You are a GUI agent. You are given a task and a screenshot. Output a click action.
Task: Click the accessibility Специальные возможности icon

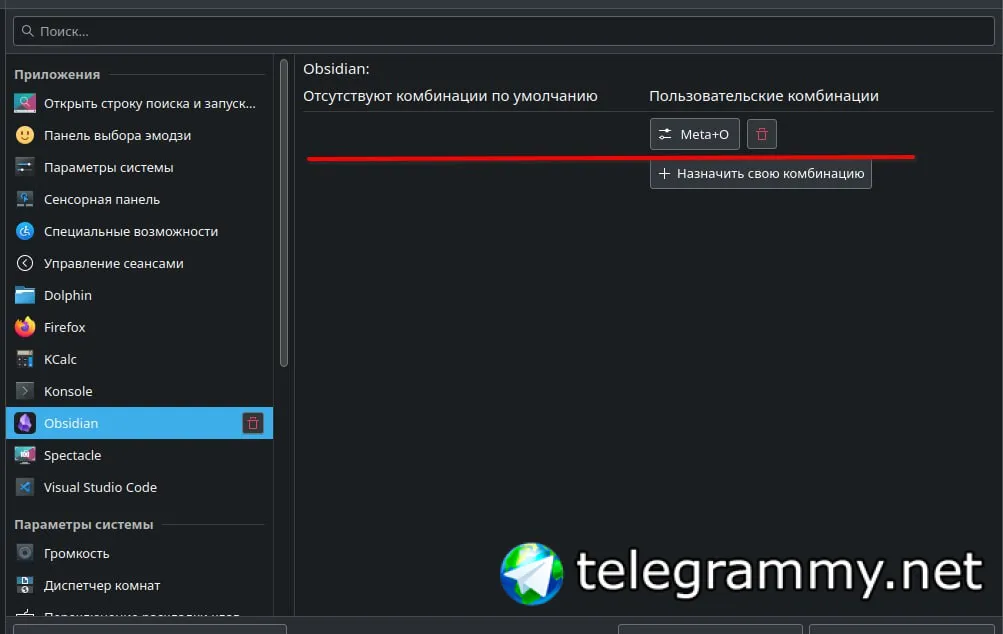pos(25,231)
